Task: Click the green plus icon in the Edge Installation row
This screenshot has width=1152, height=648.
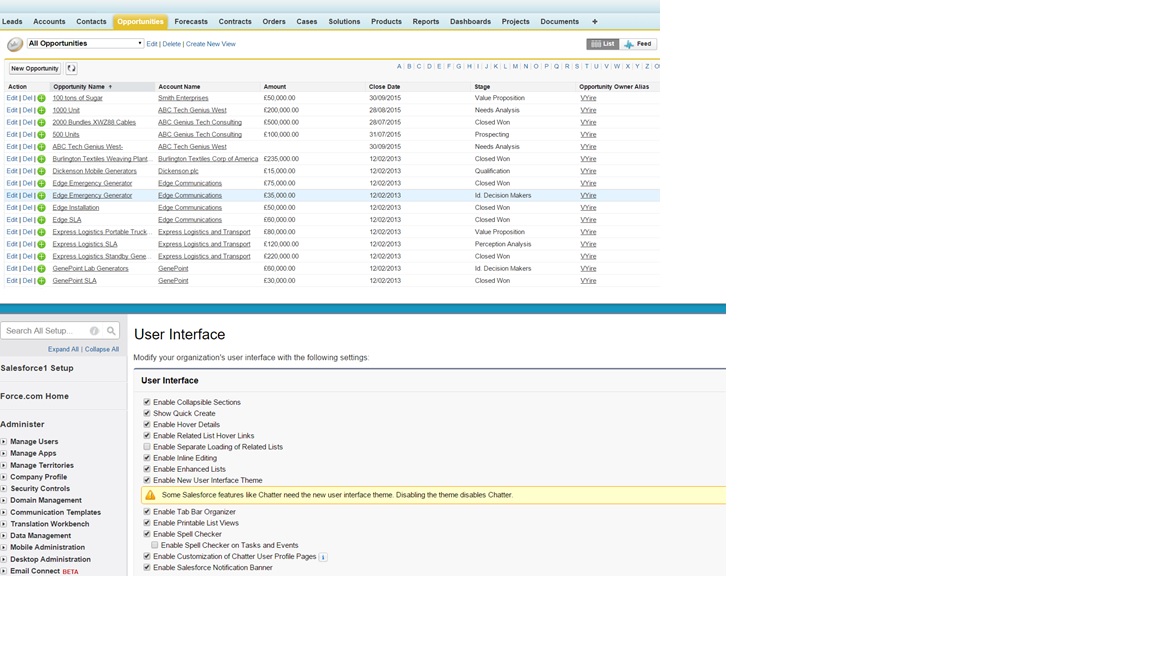Action: (x=42, y=208)
